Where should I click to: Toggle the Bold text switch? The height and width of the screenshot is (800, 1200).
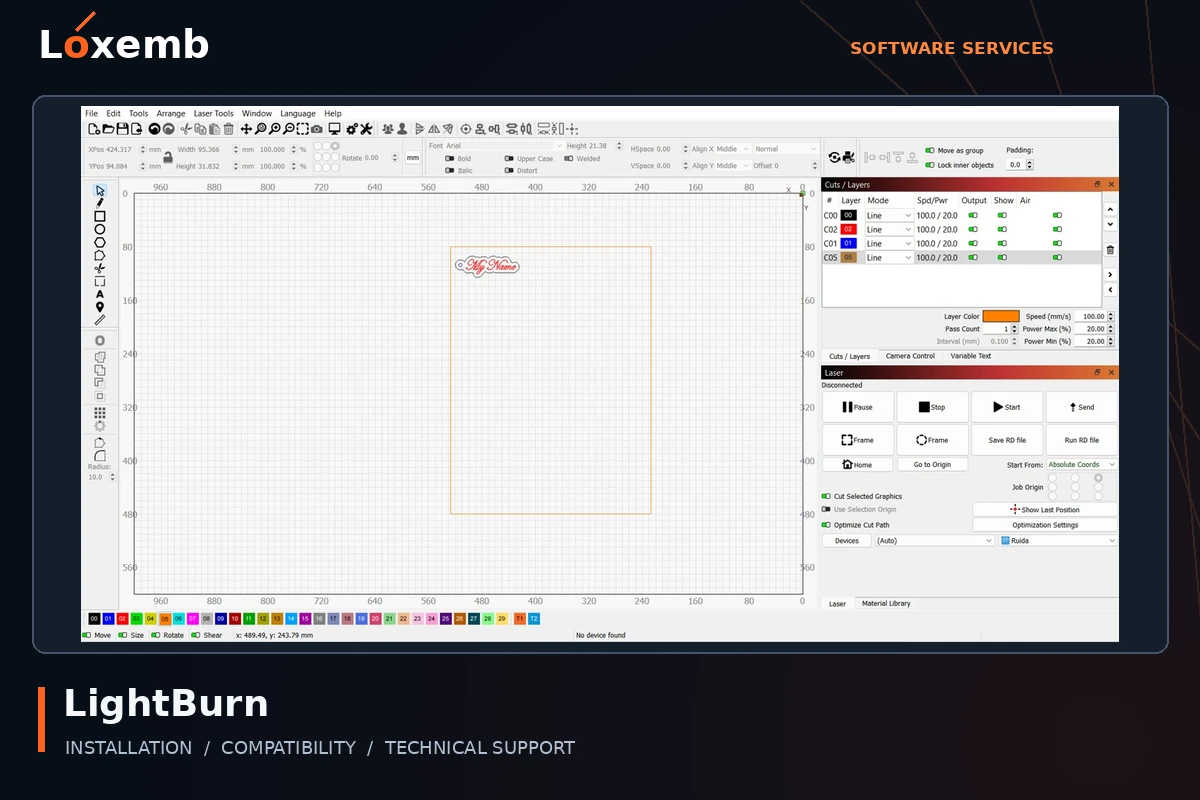tap(450, 158)
